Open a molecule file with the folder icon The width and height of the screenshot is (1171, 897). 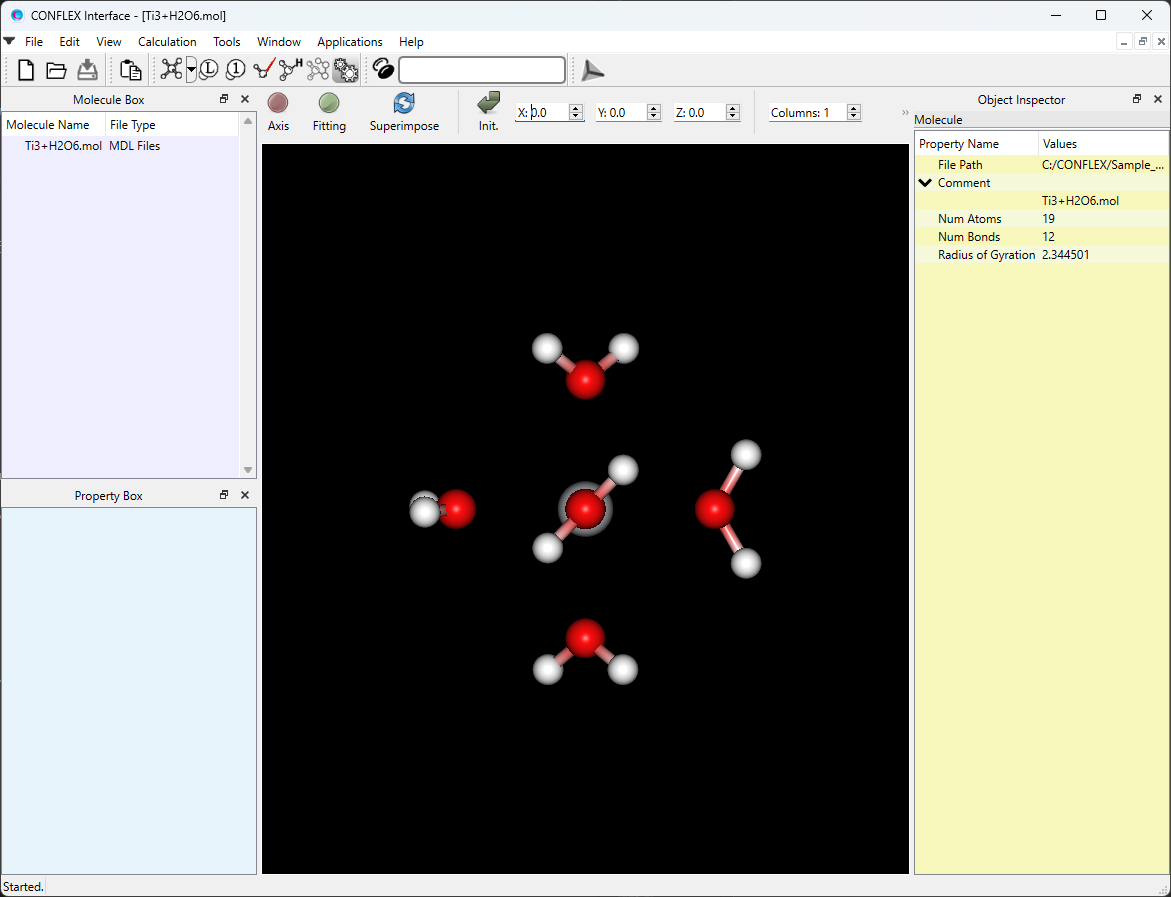tap(56, 70)
